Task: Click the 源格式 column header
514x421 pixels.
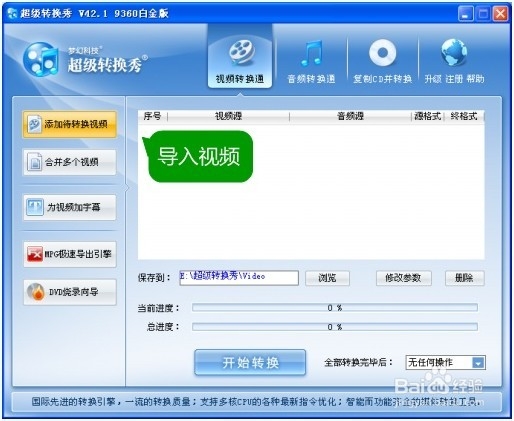Action: (428, 116)
